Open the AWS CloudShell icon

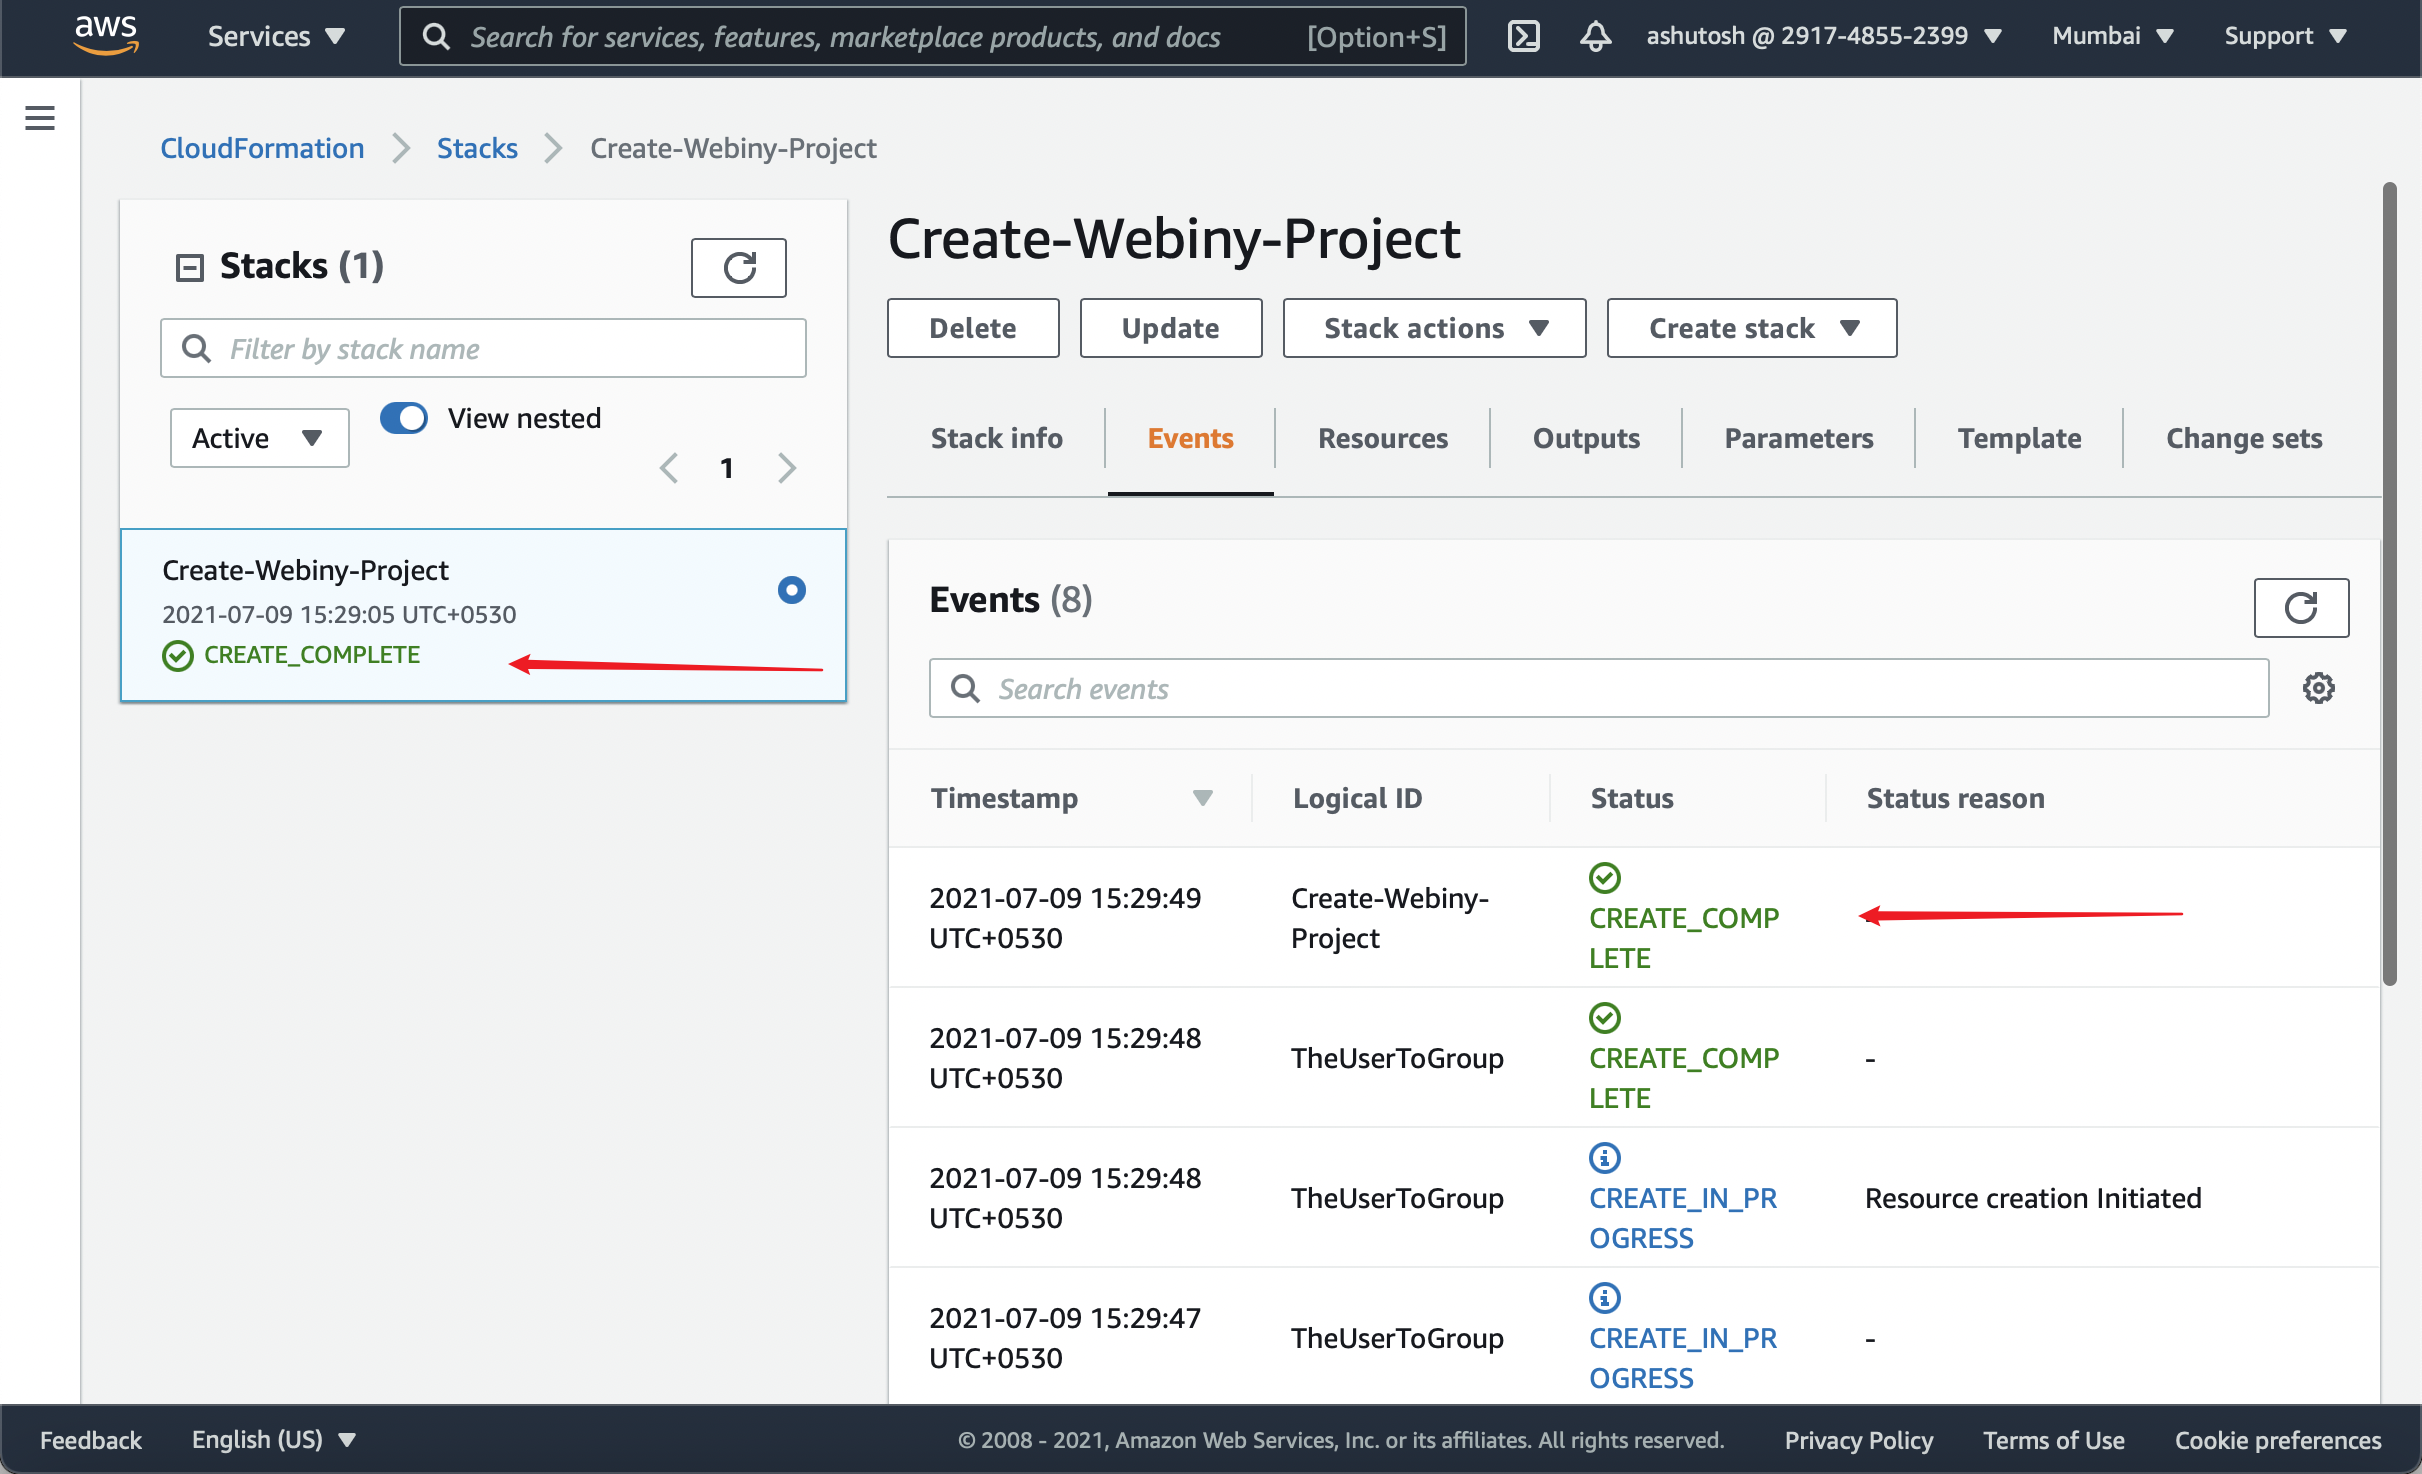pyautogui.click(x=1523, y=37)
